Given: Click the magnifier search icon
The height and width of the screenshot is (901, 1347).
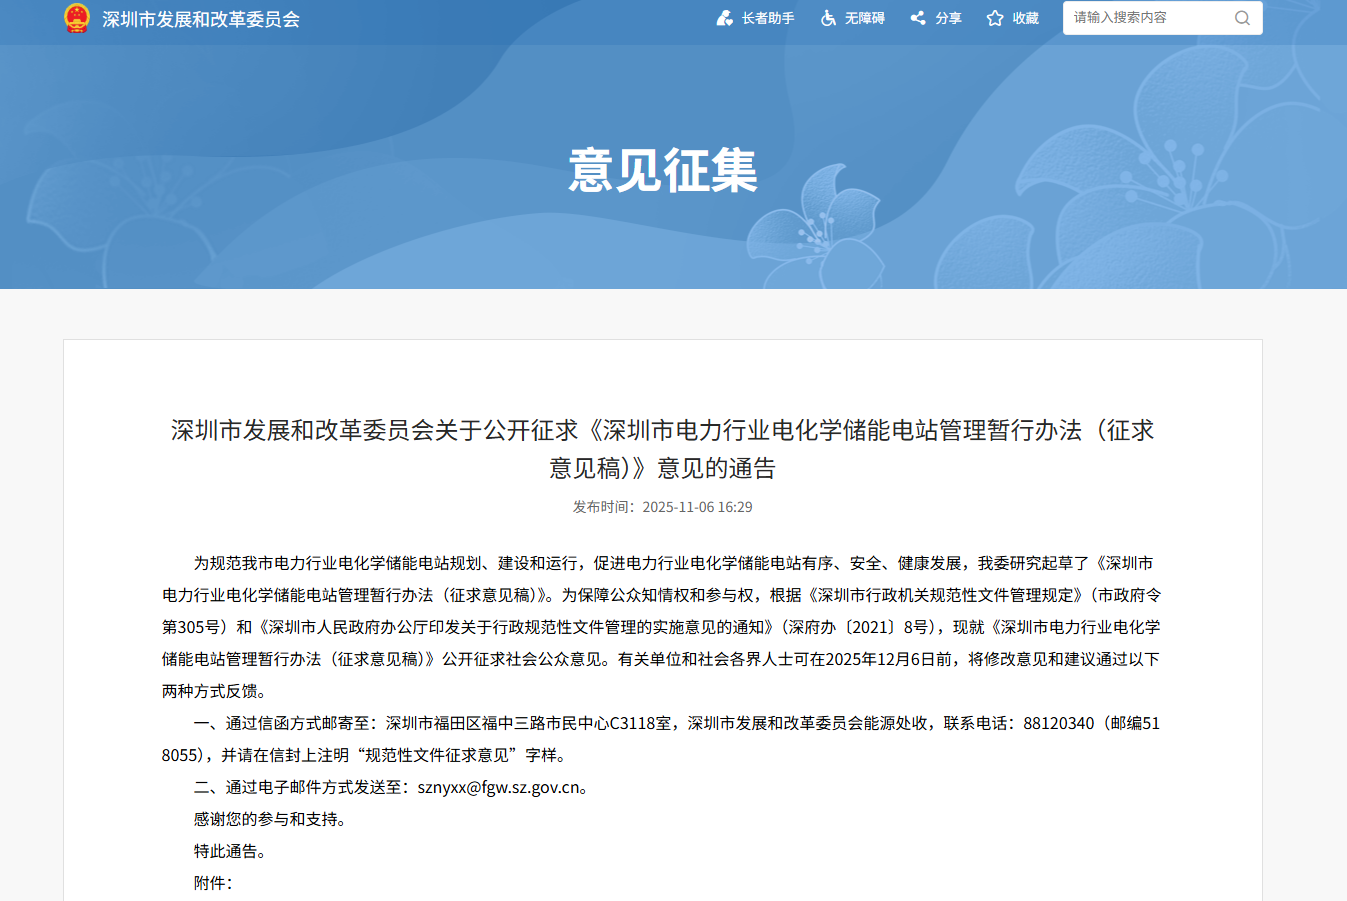Looking at the screenshot, I should (1242, 18).
